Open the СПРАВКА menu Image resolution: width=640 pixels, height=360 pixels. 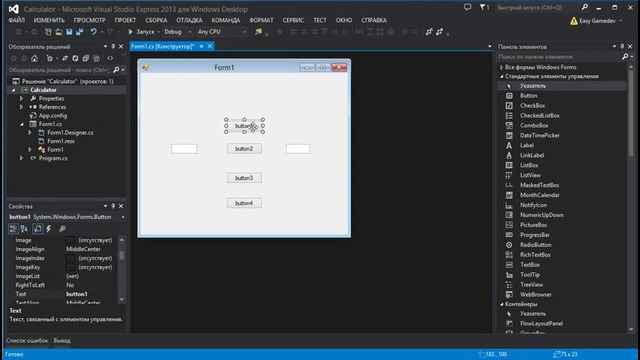click(374, 20)
